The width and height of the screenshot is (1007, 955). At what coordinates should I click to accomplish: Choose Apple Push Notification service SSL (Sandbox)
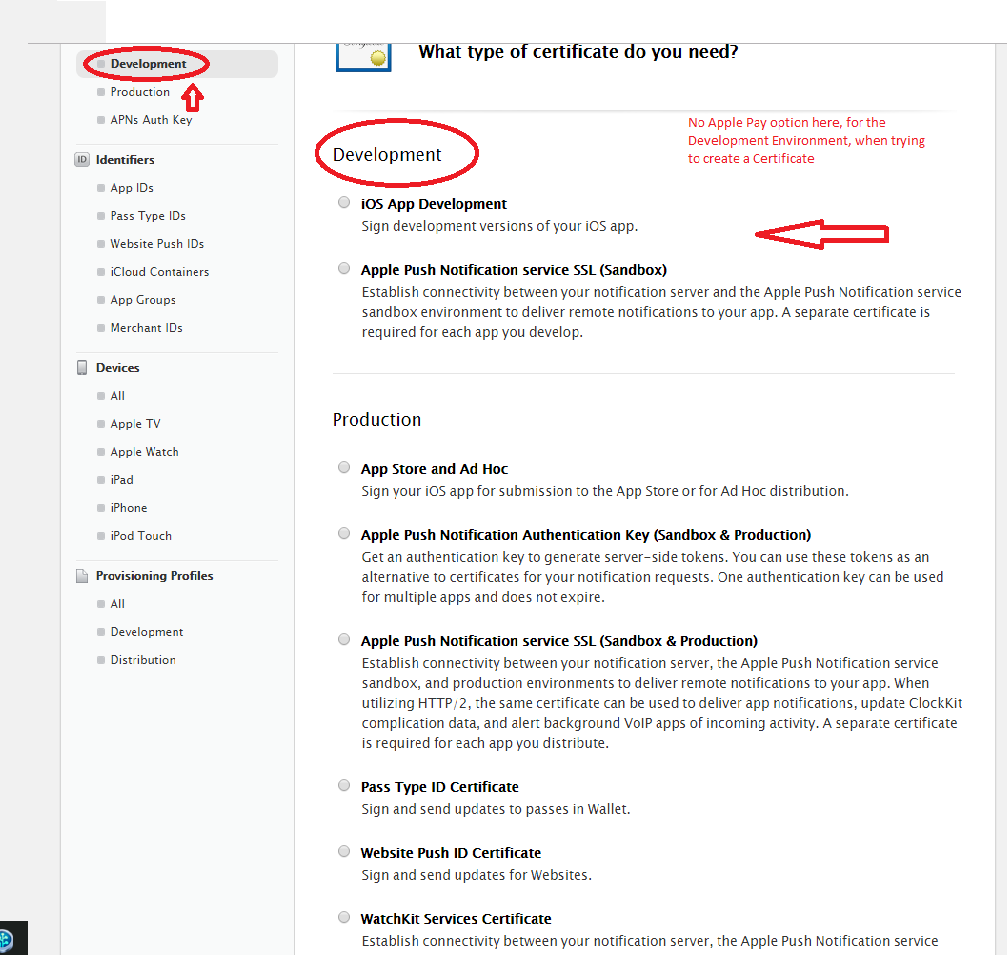click(x=344, y=268)
